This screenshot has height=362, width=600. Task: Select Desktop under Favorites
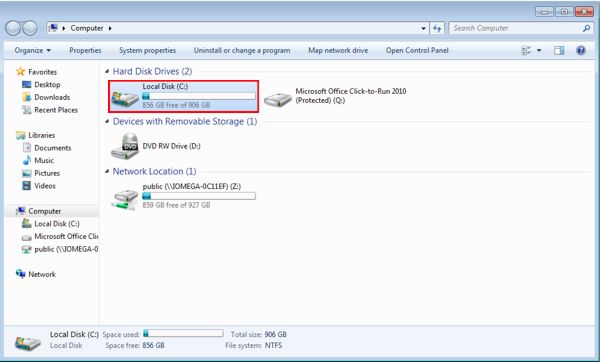click(x=47, y=85)
